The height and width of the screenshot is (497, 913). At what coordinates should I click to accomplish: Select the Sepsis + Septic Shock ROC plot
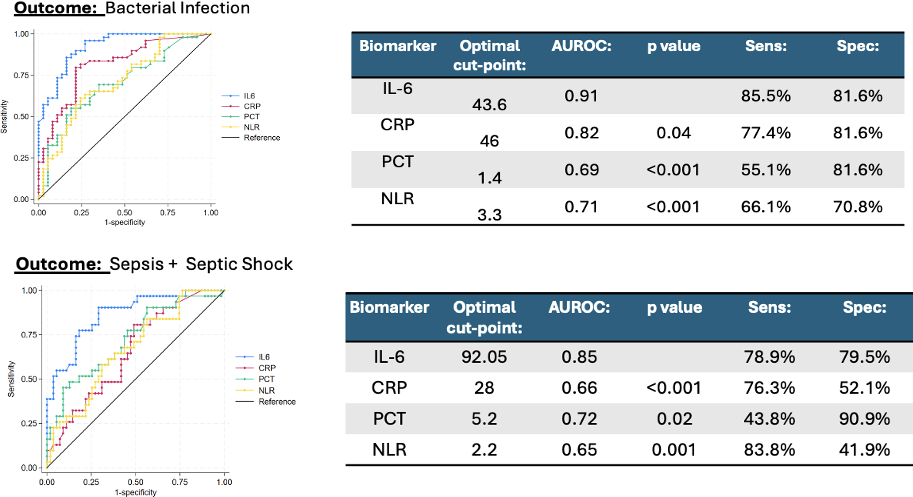pyautogui.click(x=136, y=378)
